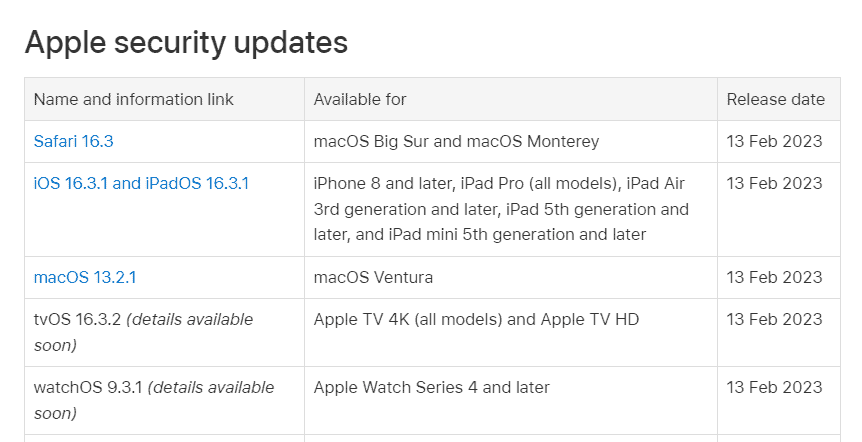Open the Safari 16.3 link
This screenshot has width=862, height=442.
tap(73, 142)
